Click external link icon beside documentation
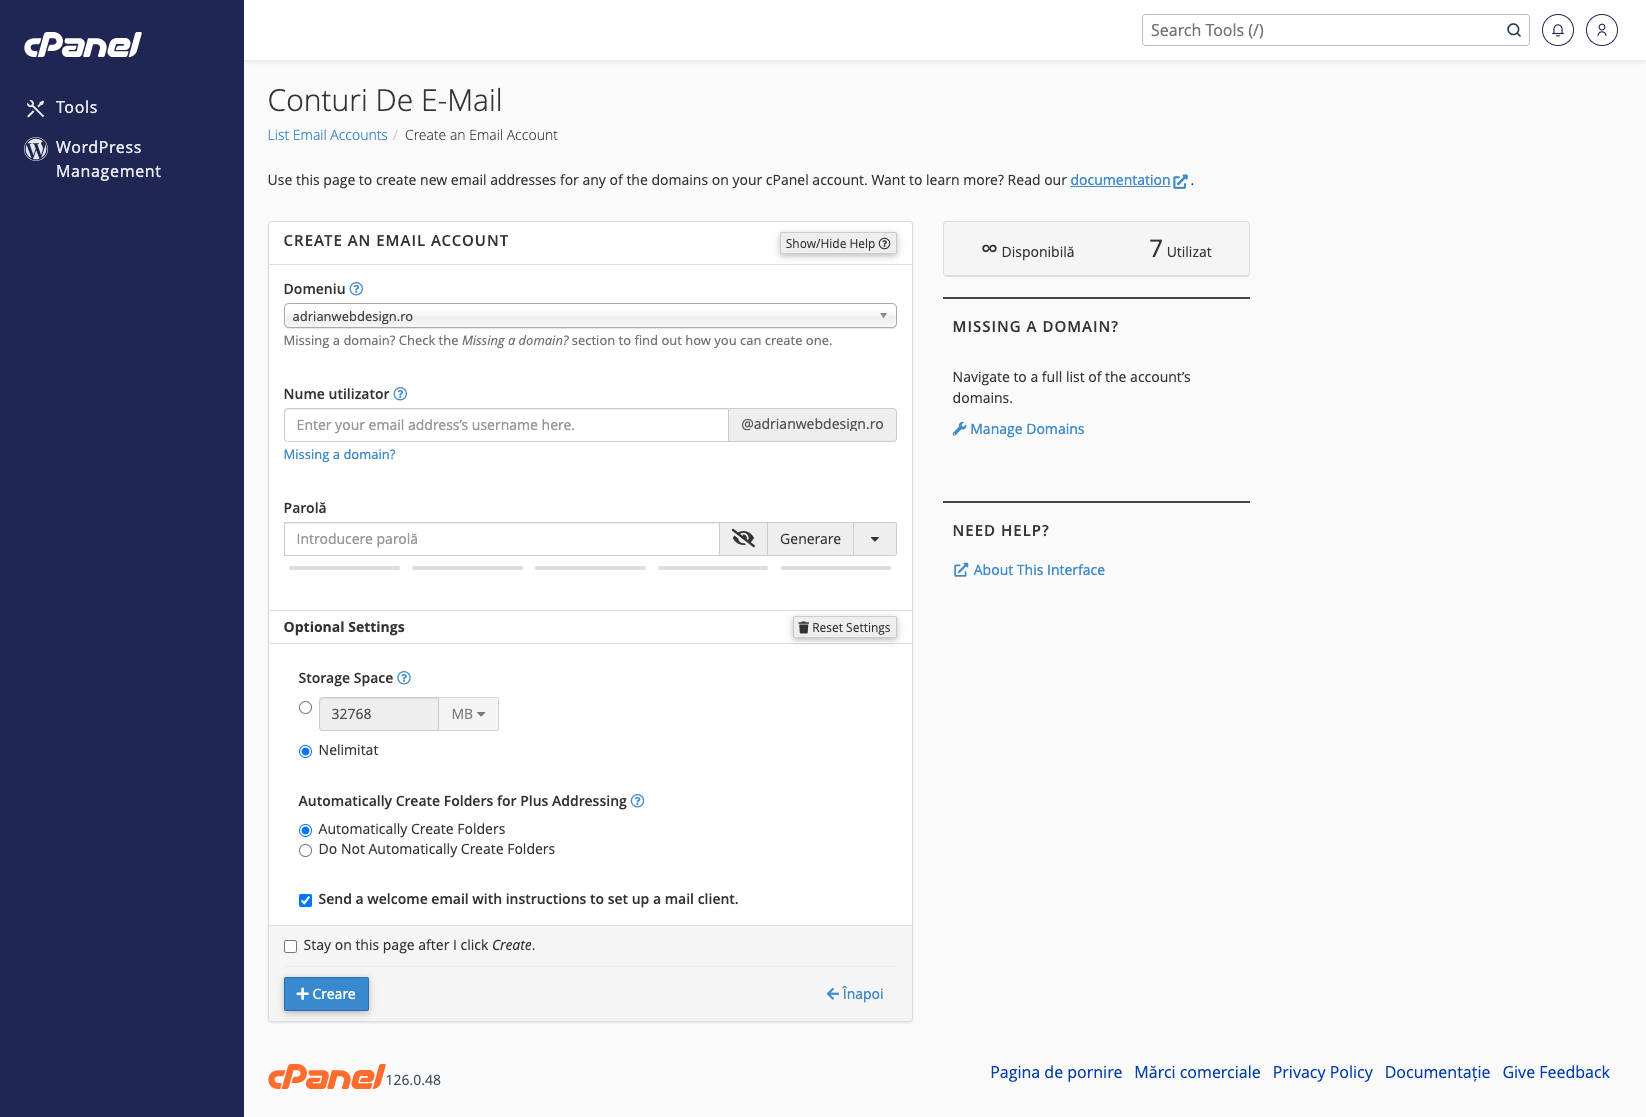 click(x=1180, y=181)
